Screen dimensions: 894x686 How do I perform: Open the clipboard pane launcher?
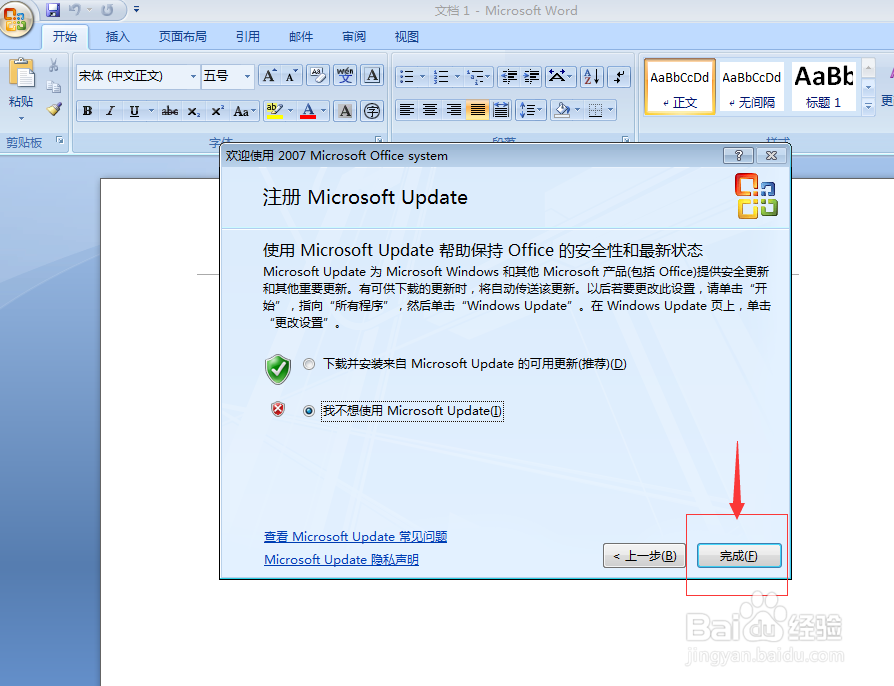60,140
